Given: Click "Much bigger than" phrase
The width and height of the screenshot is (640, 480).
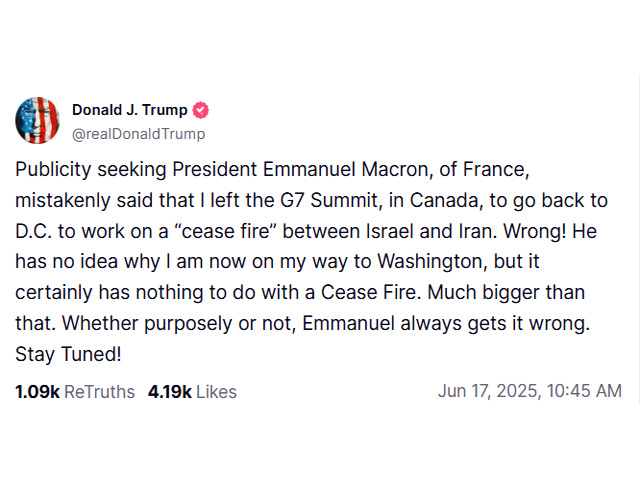Looking at the screenshot, I should [506, 293].
